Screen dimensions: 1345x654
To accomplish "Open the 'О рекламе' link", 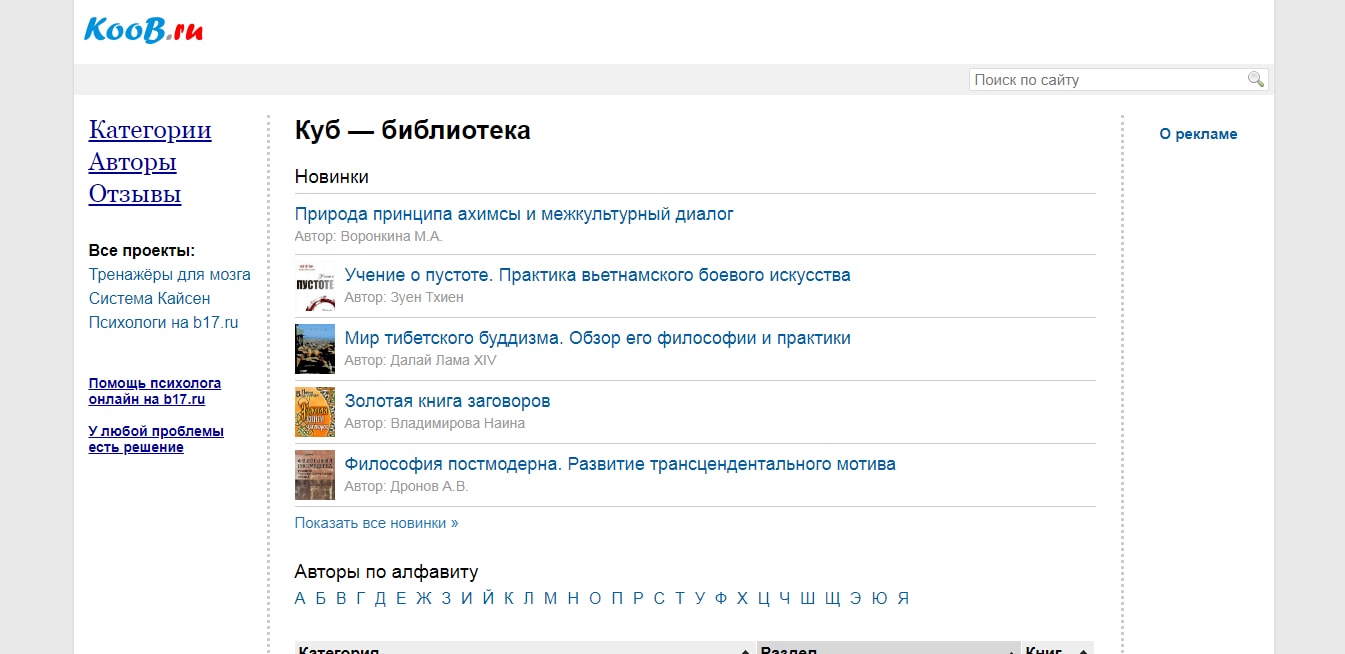I will coord(1198,134).
